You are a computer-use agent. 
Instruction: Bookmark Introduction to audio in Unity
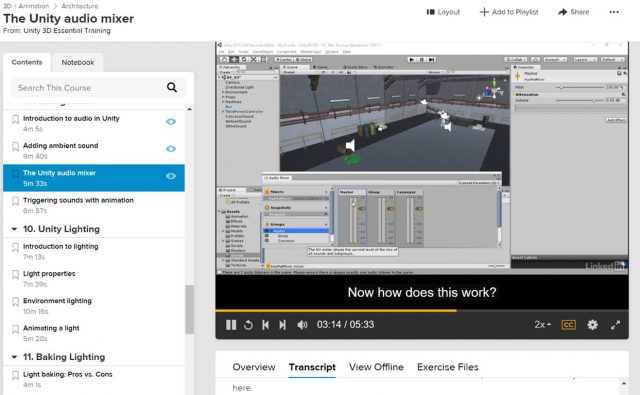16,119
